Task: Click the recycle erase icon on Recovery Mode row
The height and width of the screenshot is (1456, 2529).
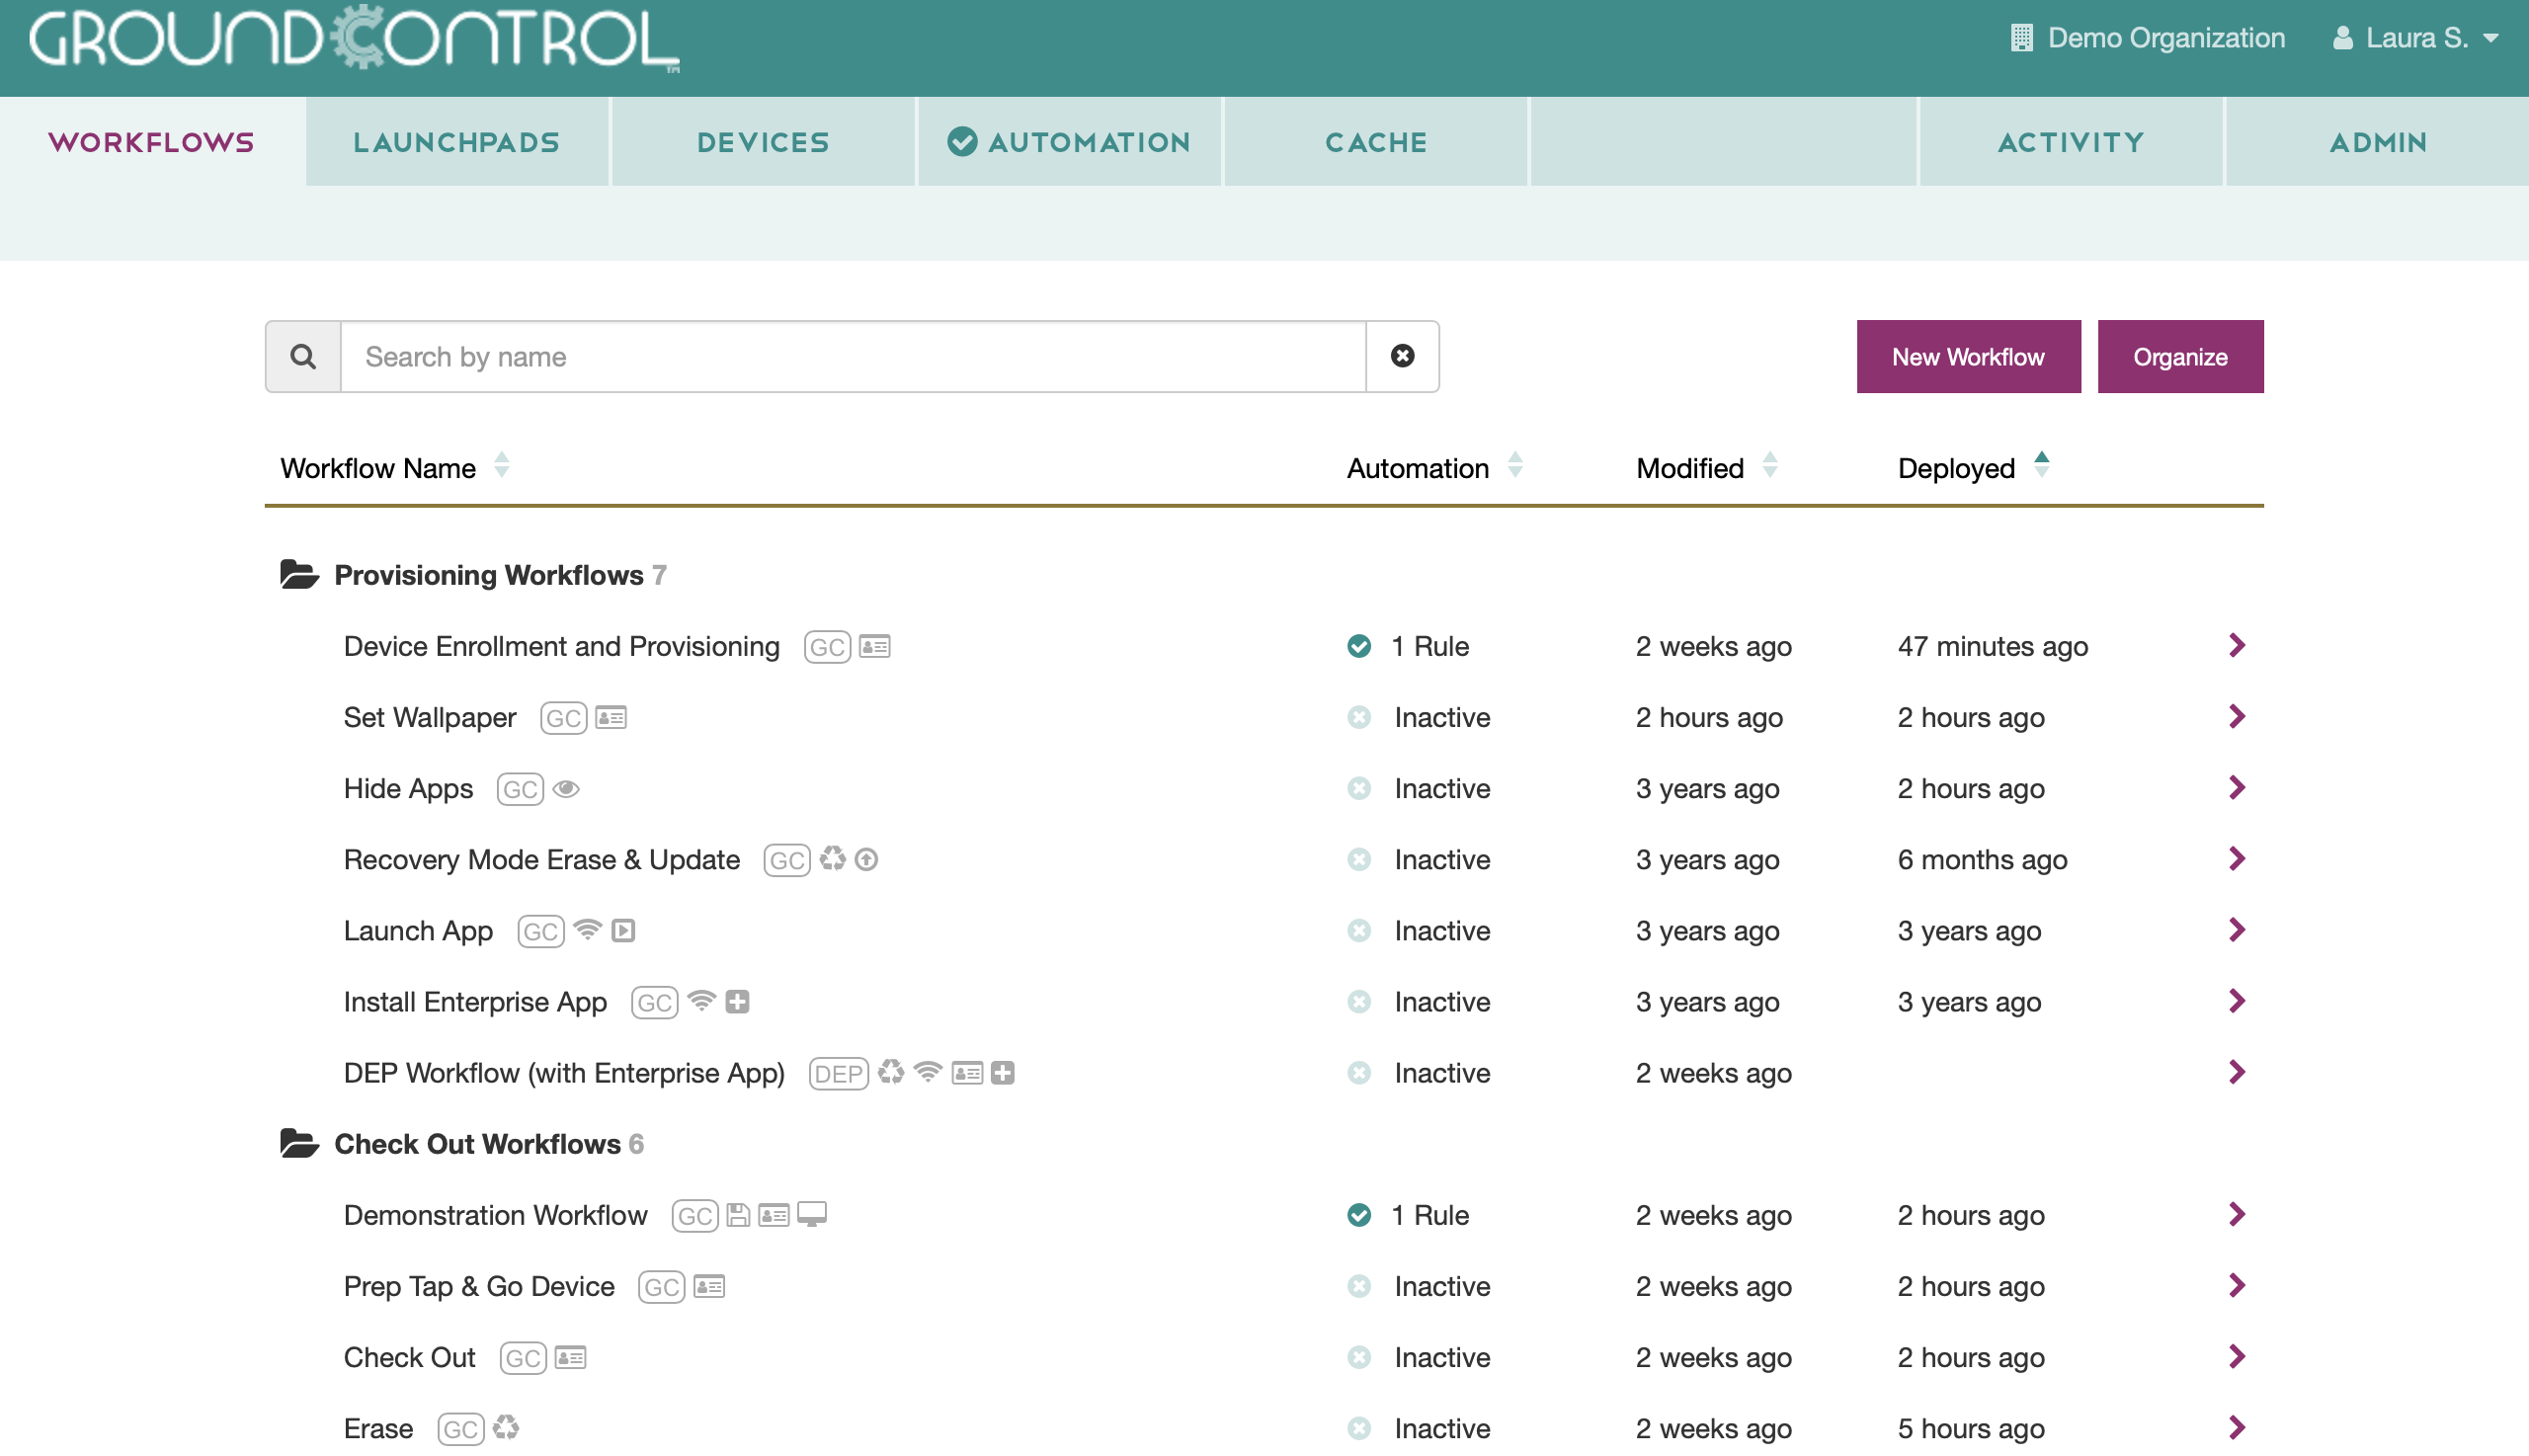Action: [832, 859]
